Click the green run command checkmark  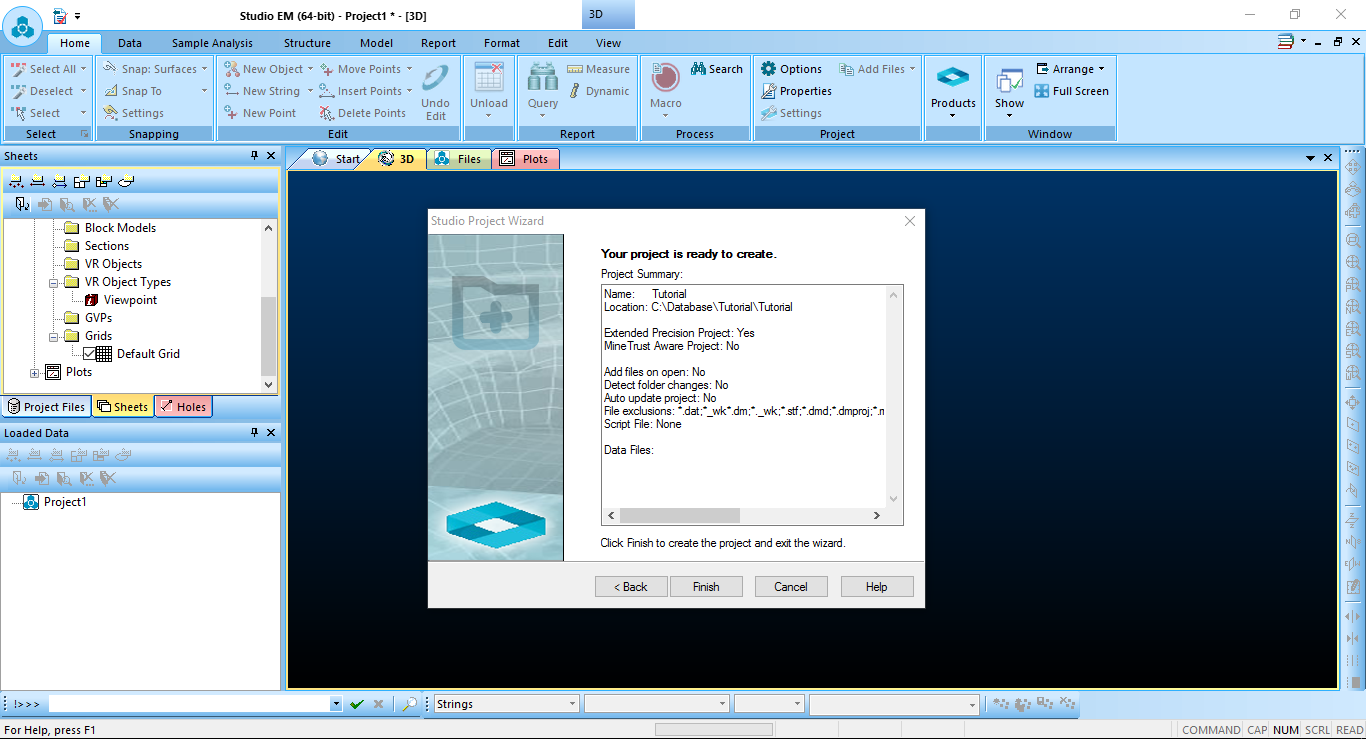357,704
